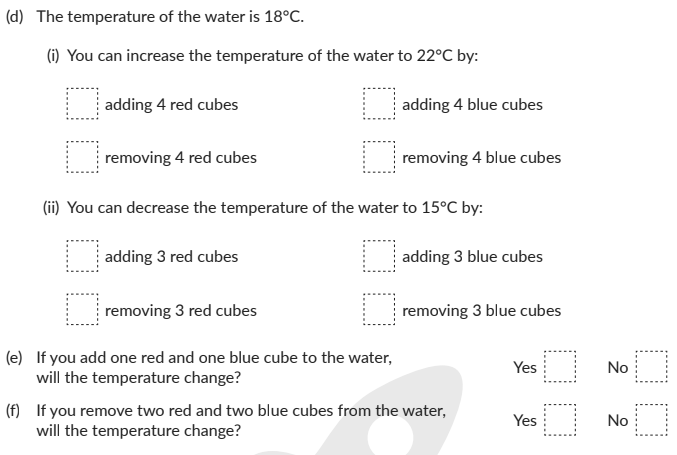This screenshot has height=455, width=677.
Task: Select the 'removing 3 red cubes' checkbox
Action: tap(82, 310)
